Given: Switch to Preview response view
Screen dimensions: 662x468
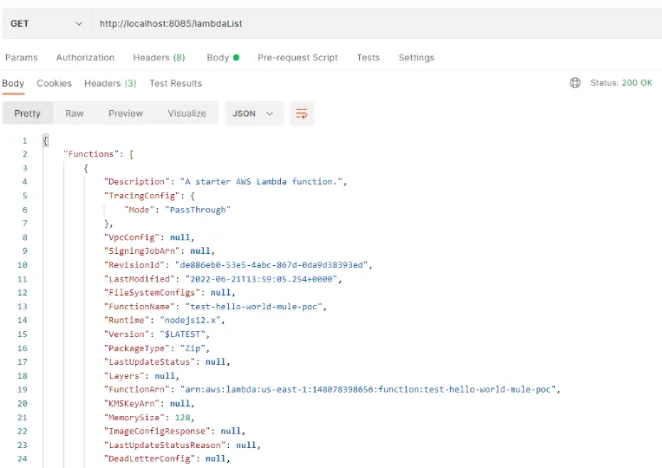Looking at the screenshot, I should 126,113.
